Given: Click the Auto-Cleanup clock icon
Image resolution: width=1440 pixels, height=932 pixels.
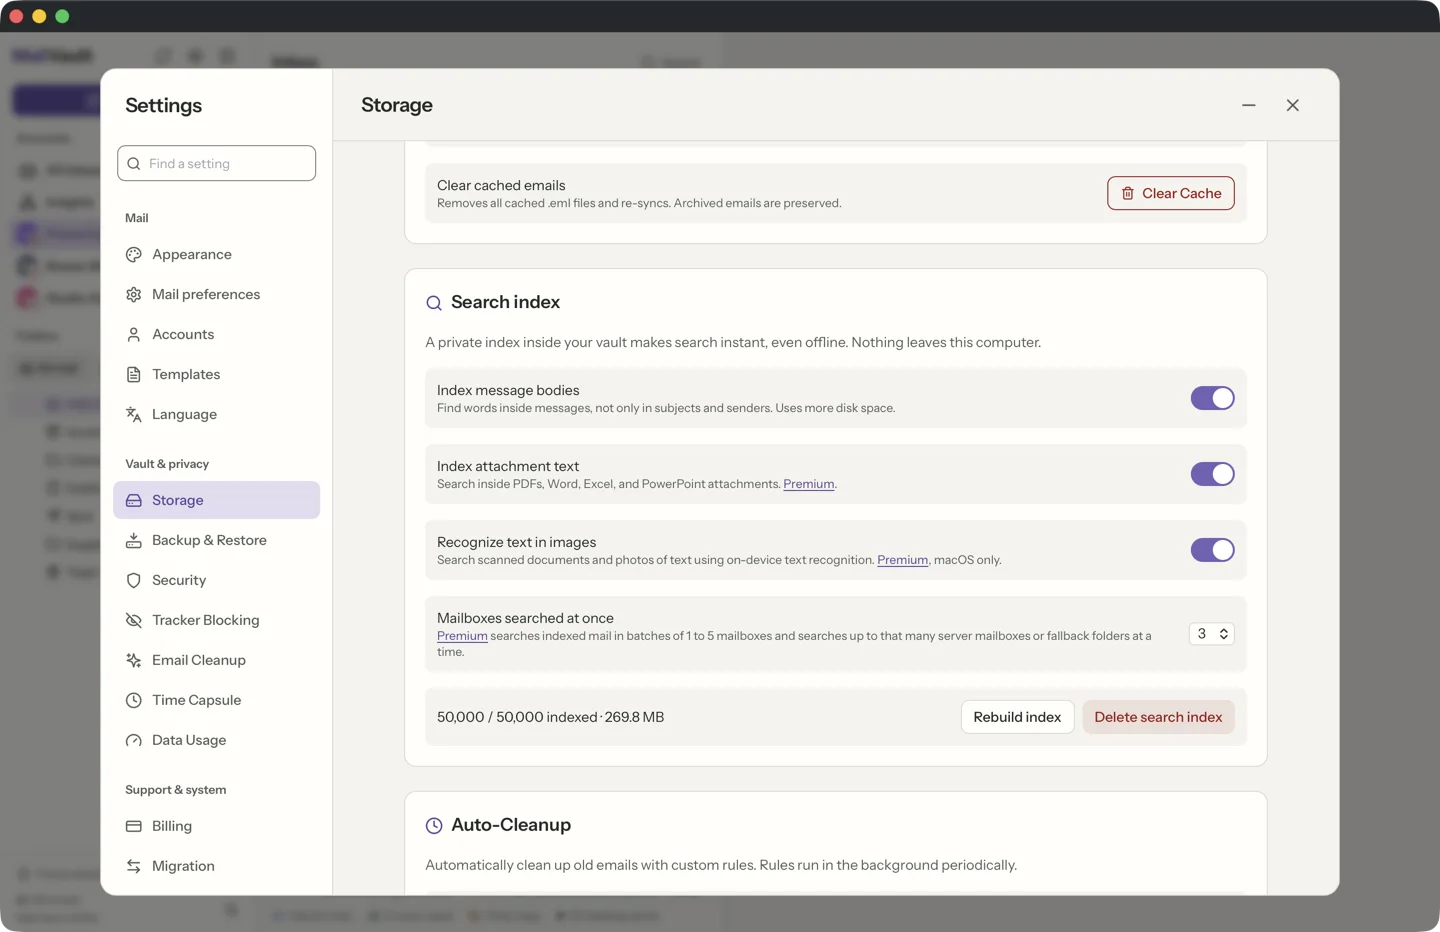Looking at the screenshot, I should click(x=434, y=826).
